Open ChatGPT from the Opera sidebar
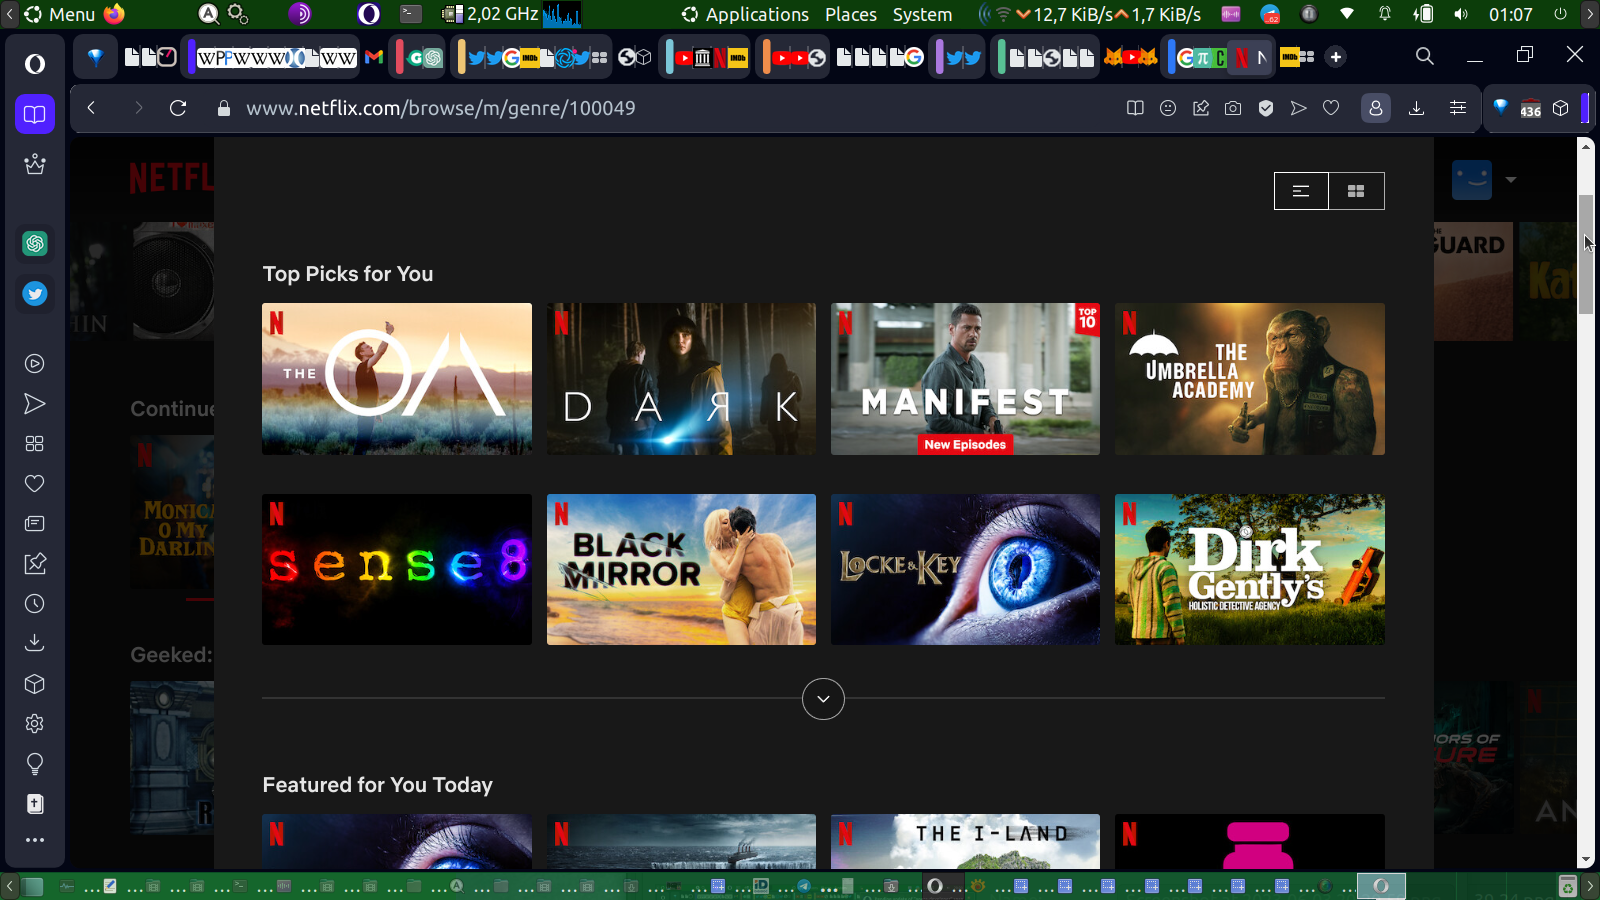The width and height of the screenshot is (1600, 900). (x=35, y=243)
